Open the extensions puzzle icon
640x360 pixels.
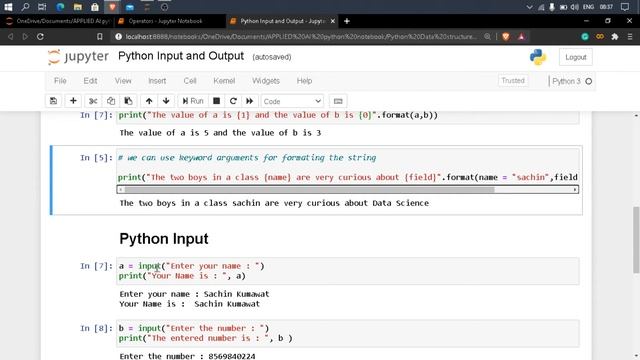[615, 36]
